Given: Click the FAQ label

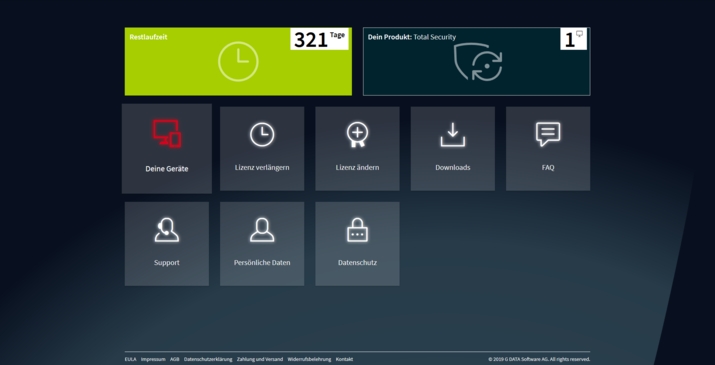Looking at the screenshot, I should coord(548,167).
